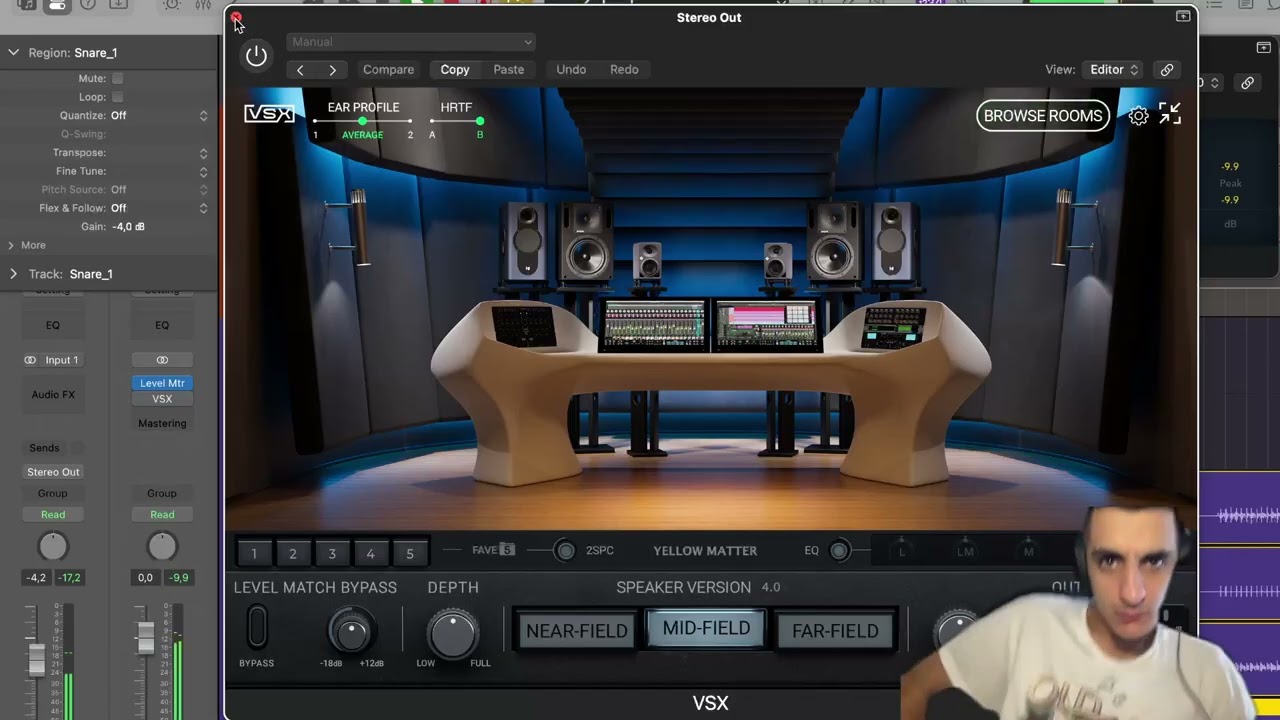Toggle the level match BYPASS switch
Viewport: 1280px width, 720px height.
point(257,628)
